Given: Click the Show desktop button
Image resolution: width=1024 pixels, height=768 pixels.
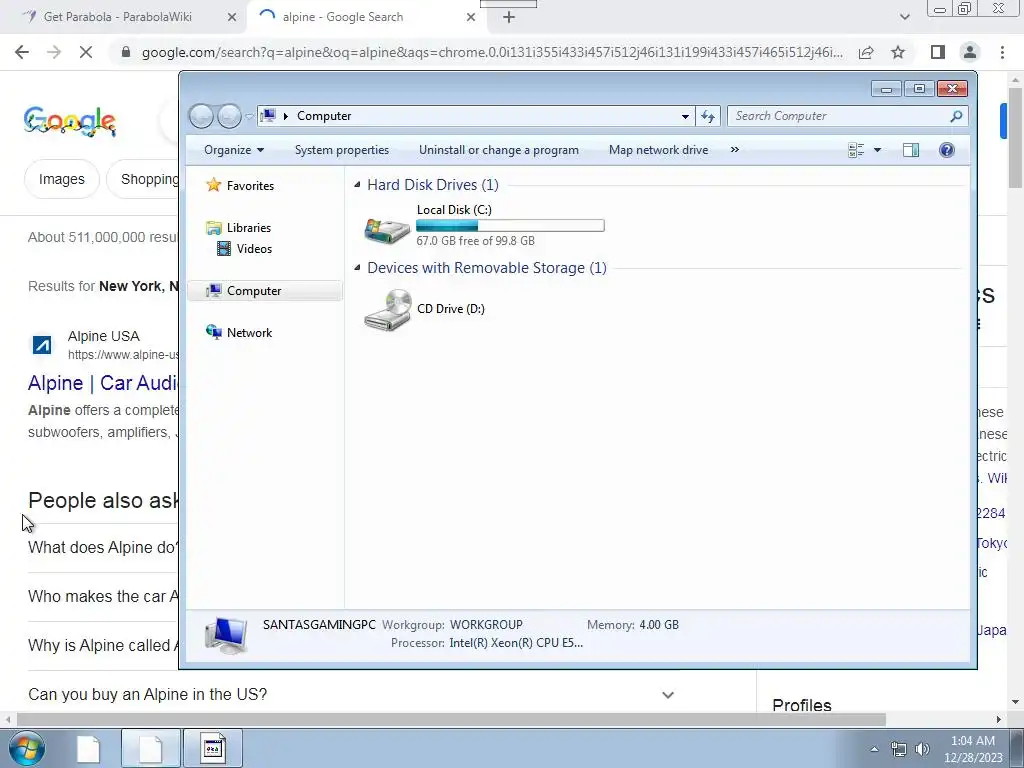Looking at the screenshot, I should click(1017, 748).
